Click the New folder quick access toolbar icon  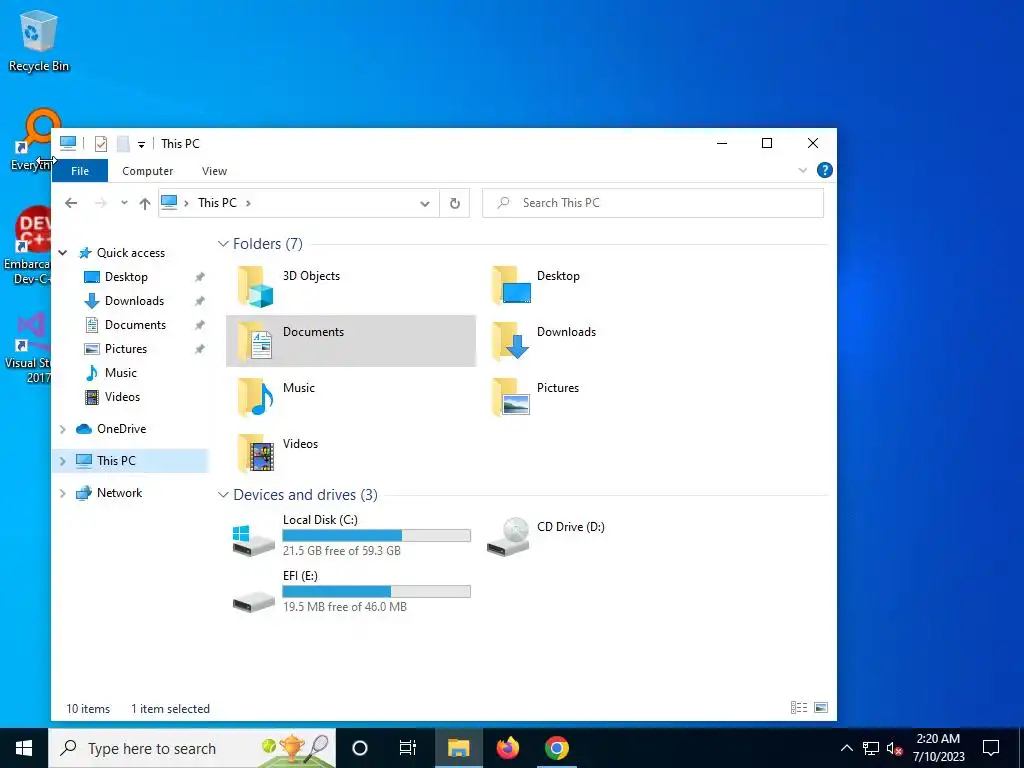pyautogui.click(x=123, y=144)
